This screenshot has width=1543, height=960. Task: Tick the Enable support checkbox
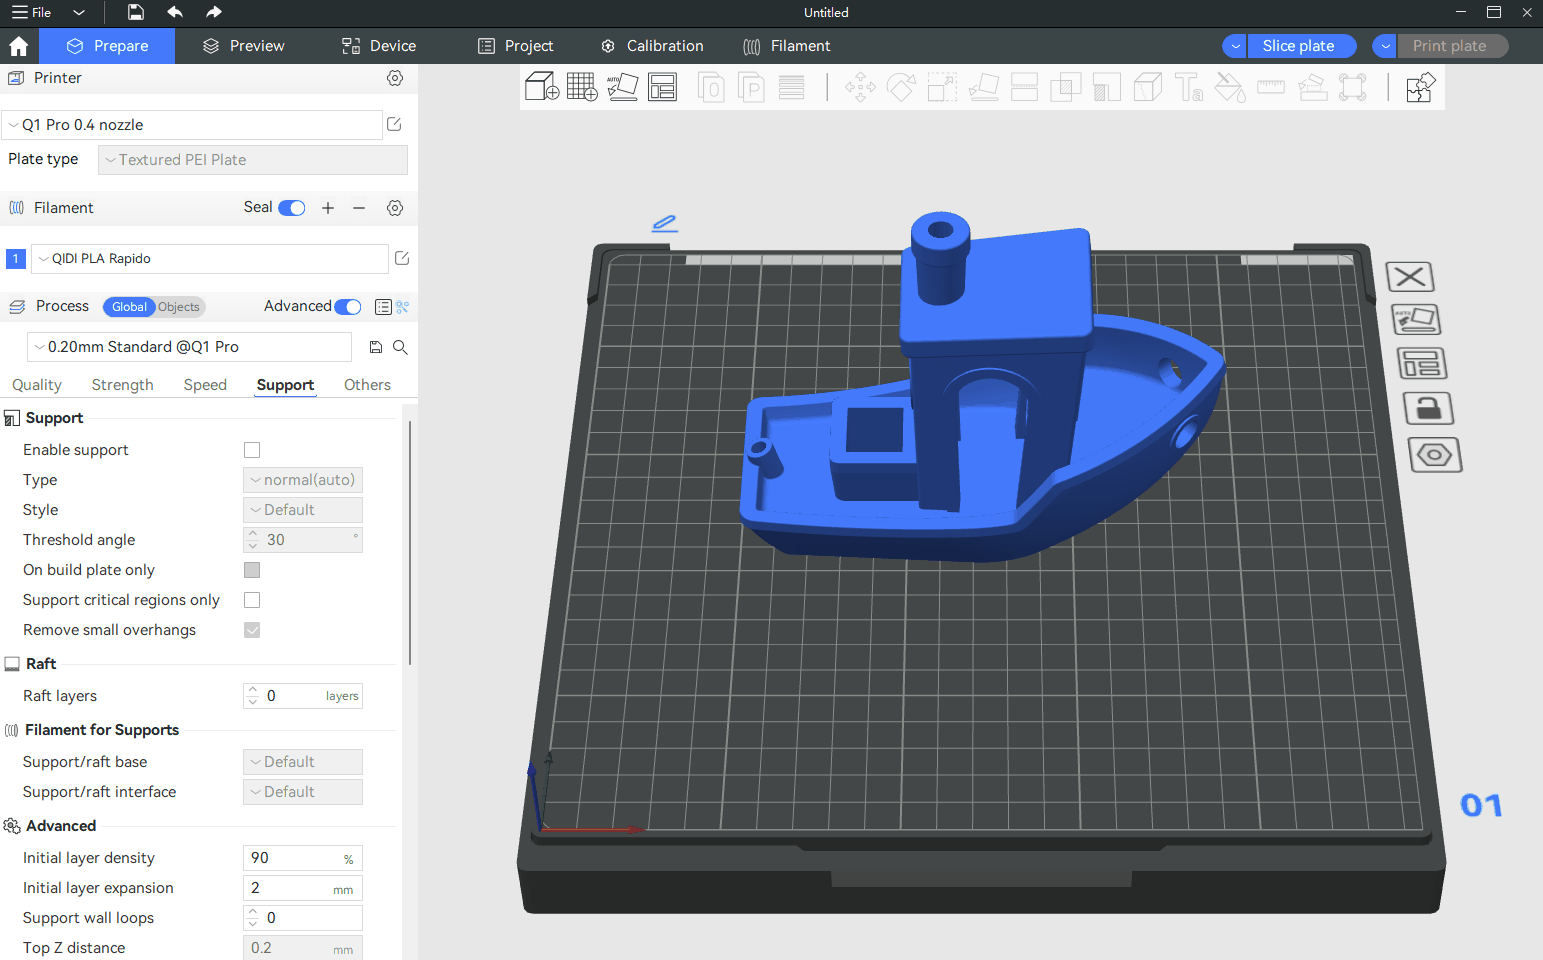pyautogui.click(x=252, y=450)
